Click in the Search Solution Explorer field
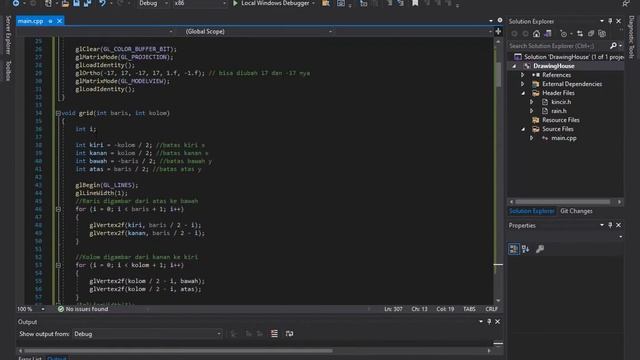 coord(558,46)
